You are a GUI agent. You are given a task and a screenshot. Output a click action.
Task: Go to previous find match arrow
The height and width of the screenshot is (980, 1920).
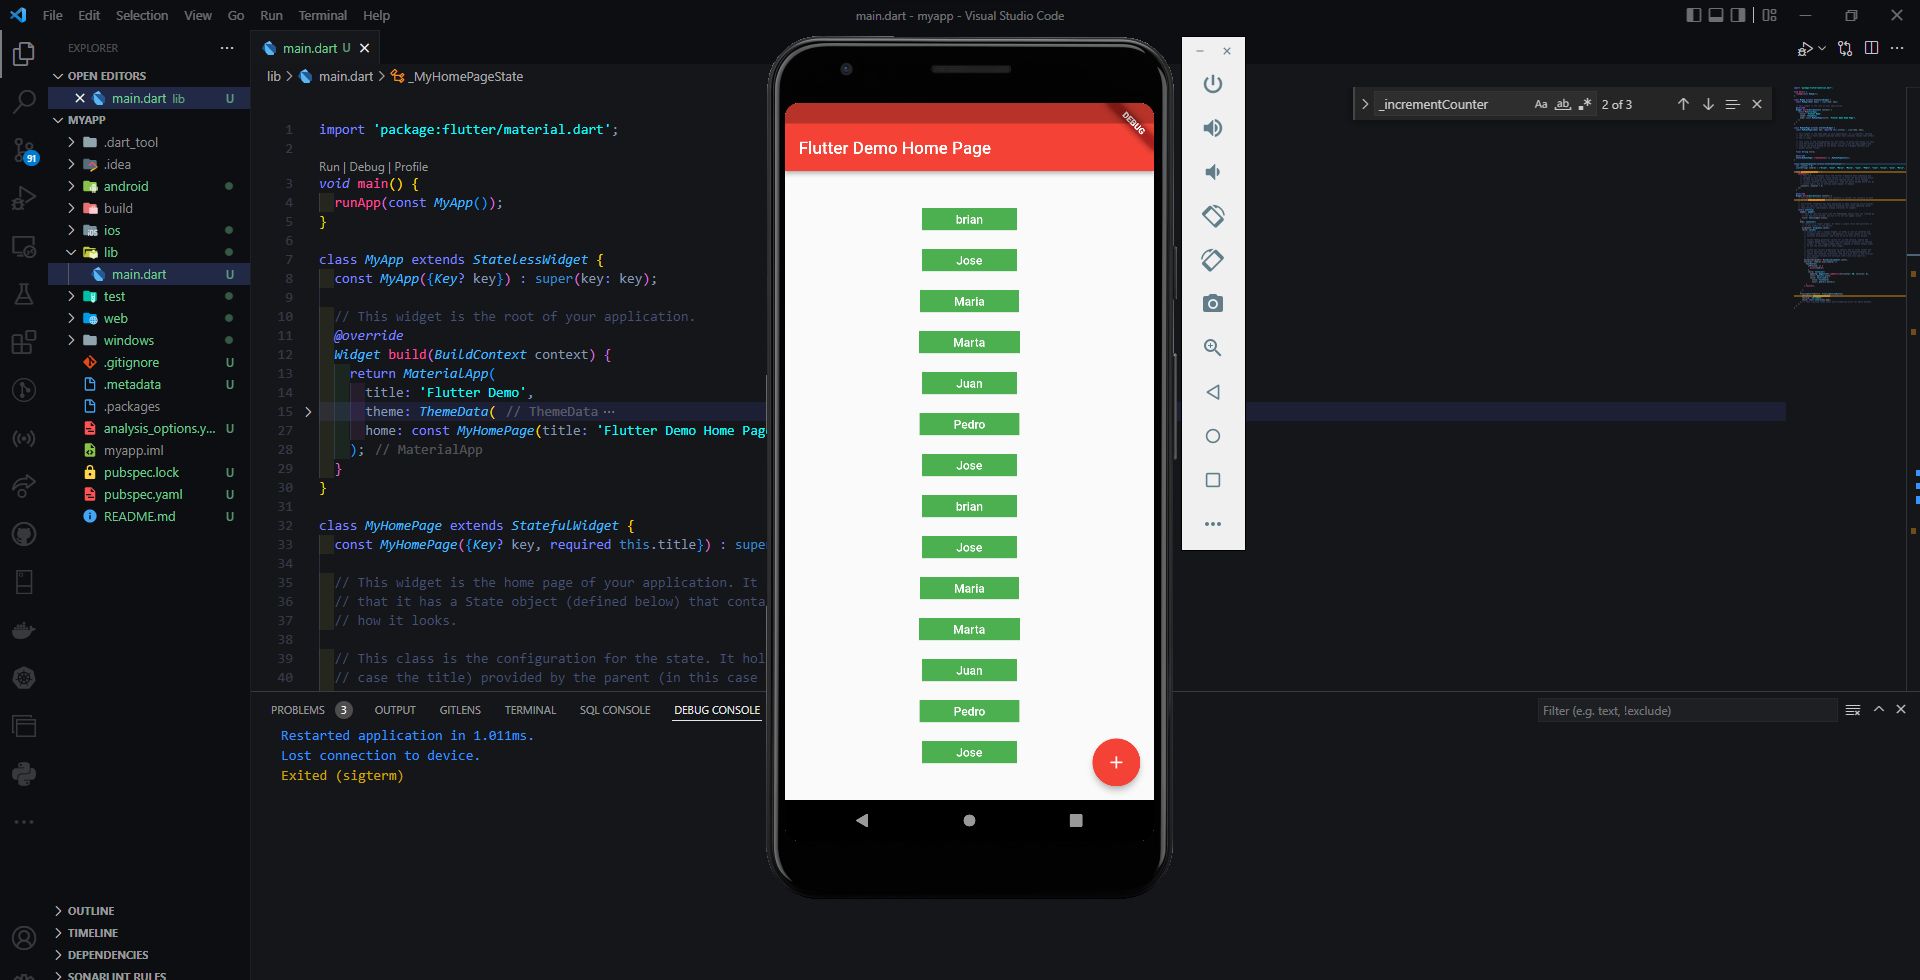click(x=1683, y=104)
